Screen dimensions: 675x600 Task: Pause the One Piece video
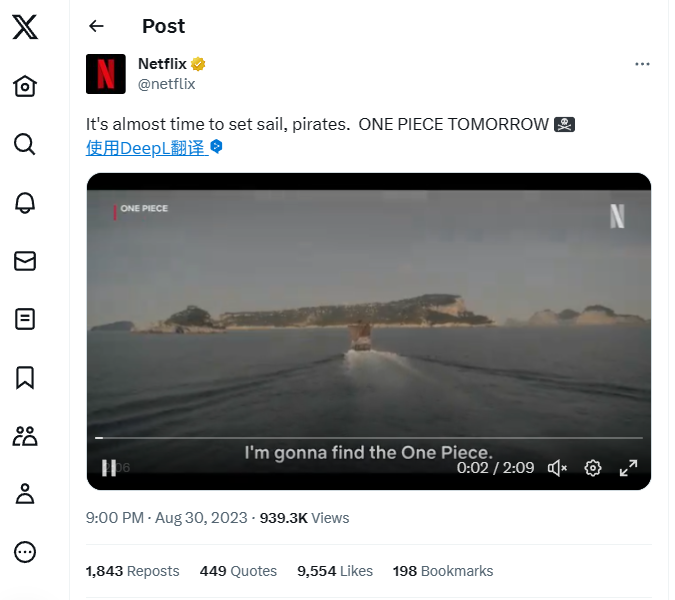(109, 468)
